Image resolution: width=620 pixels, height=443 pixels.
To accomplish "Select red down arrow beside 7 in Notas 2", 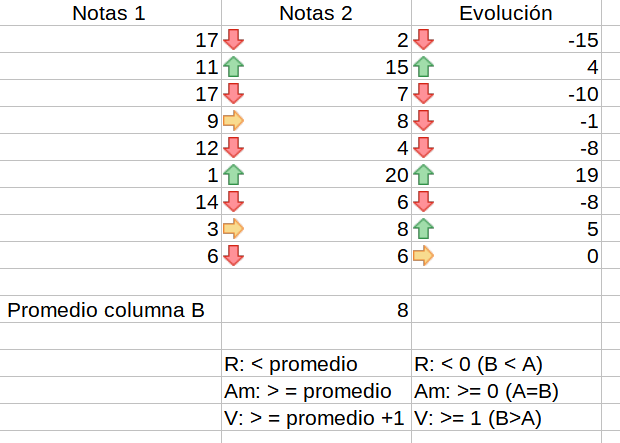I will coord(233,94).
